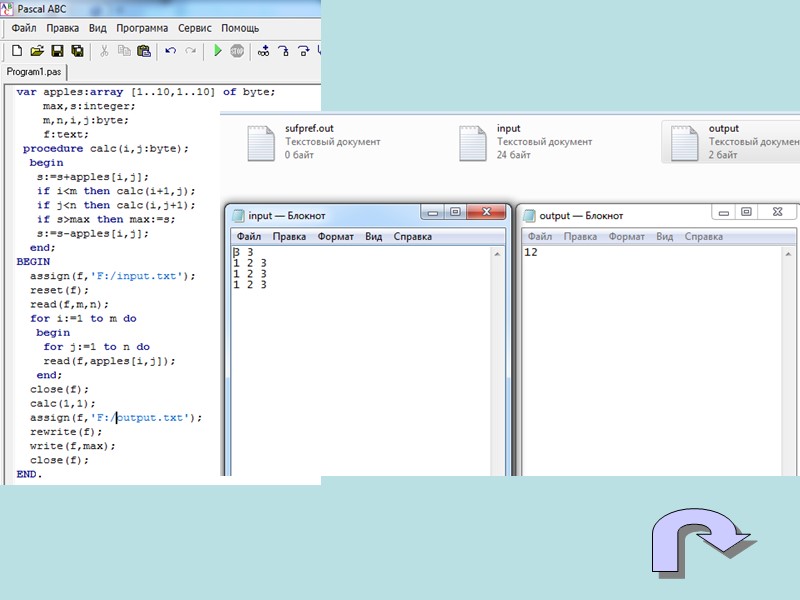Viewport: 800px width, 600px height.
Task: Maximize the output Notepad window
Action: (746, 212)
